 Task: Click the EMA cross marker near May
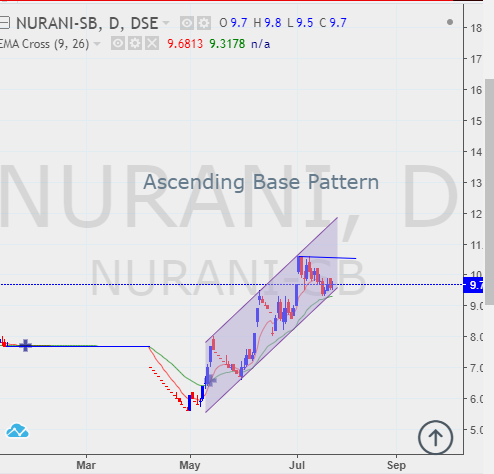[210, 380]
